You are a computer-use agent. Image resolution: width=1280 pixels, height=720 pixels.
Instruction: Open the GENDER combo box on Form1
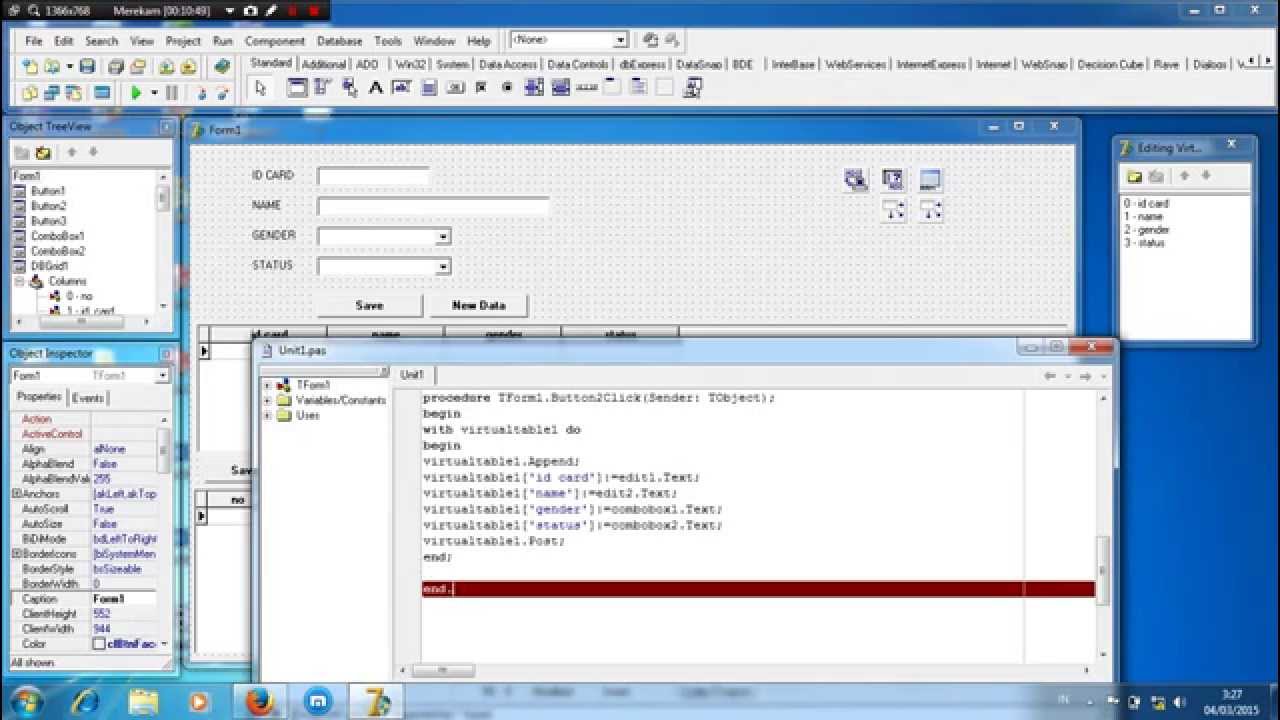[442, 237]
